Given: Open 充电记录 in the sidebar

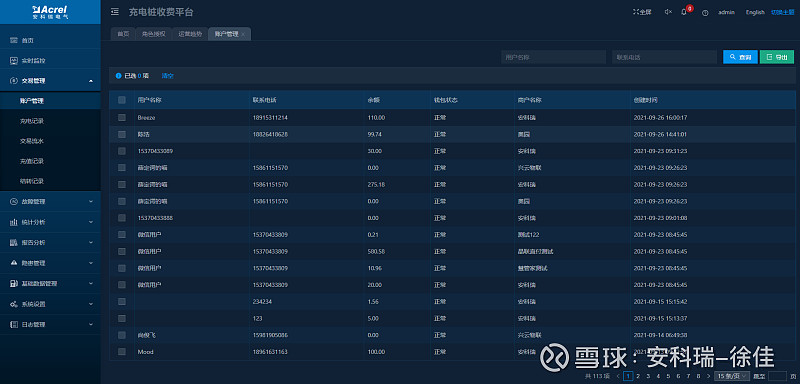Looking at the screenshot, I should pos(32,121).
